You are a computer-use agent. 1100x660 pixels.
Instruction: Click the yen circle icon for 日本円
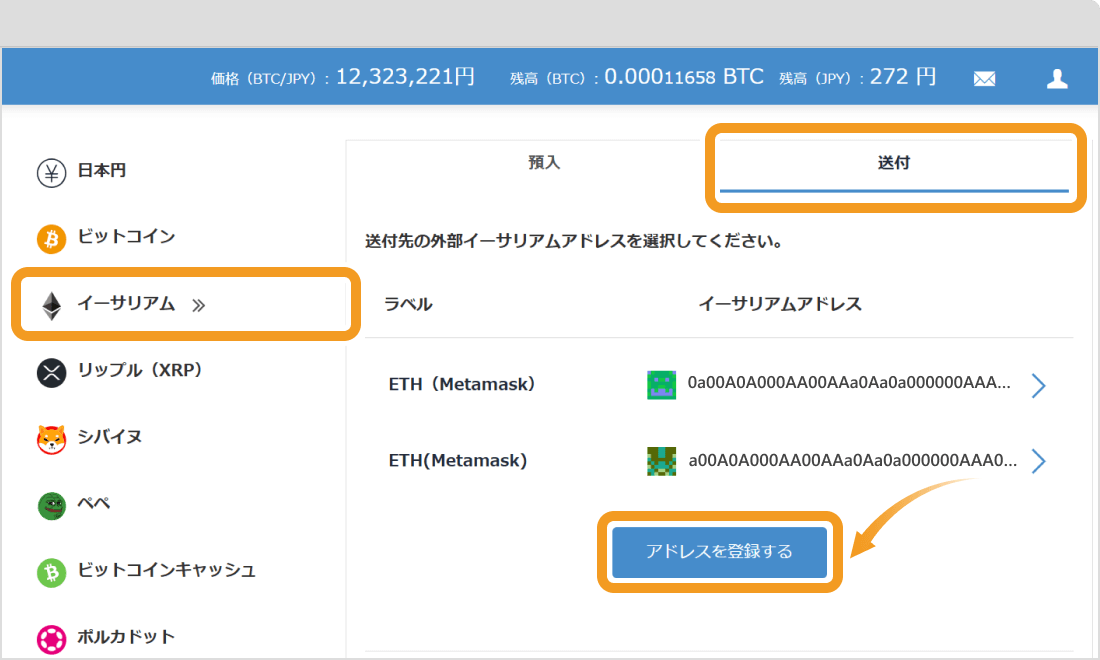[x=51, y=173]
